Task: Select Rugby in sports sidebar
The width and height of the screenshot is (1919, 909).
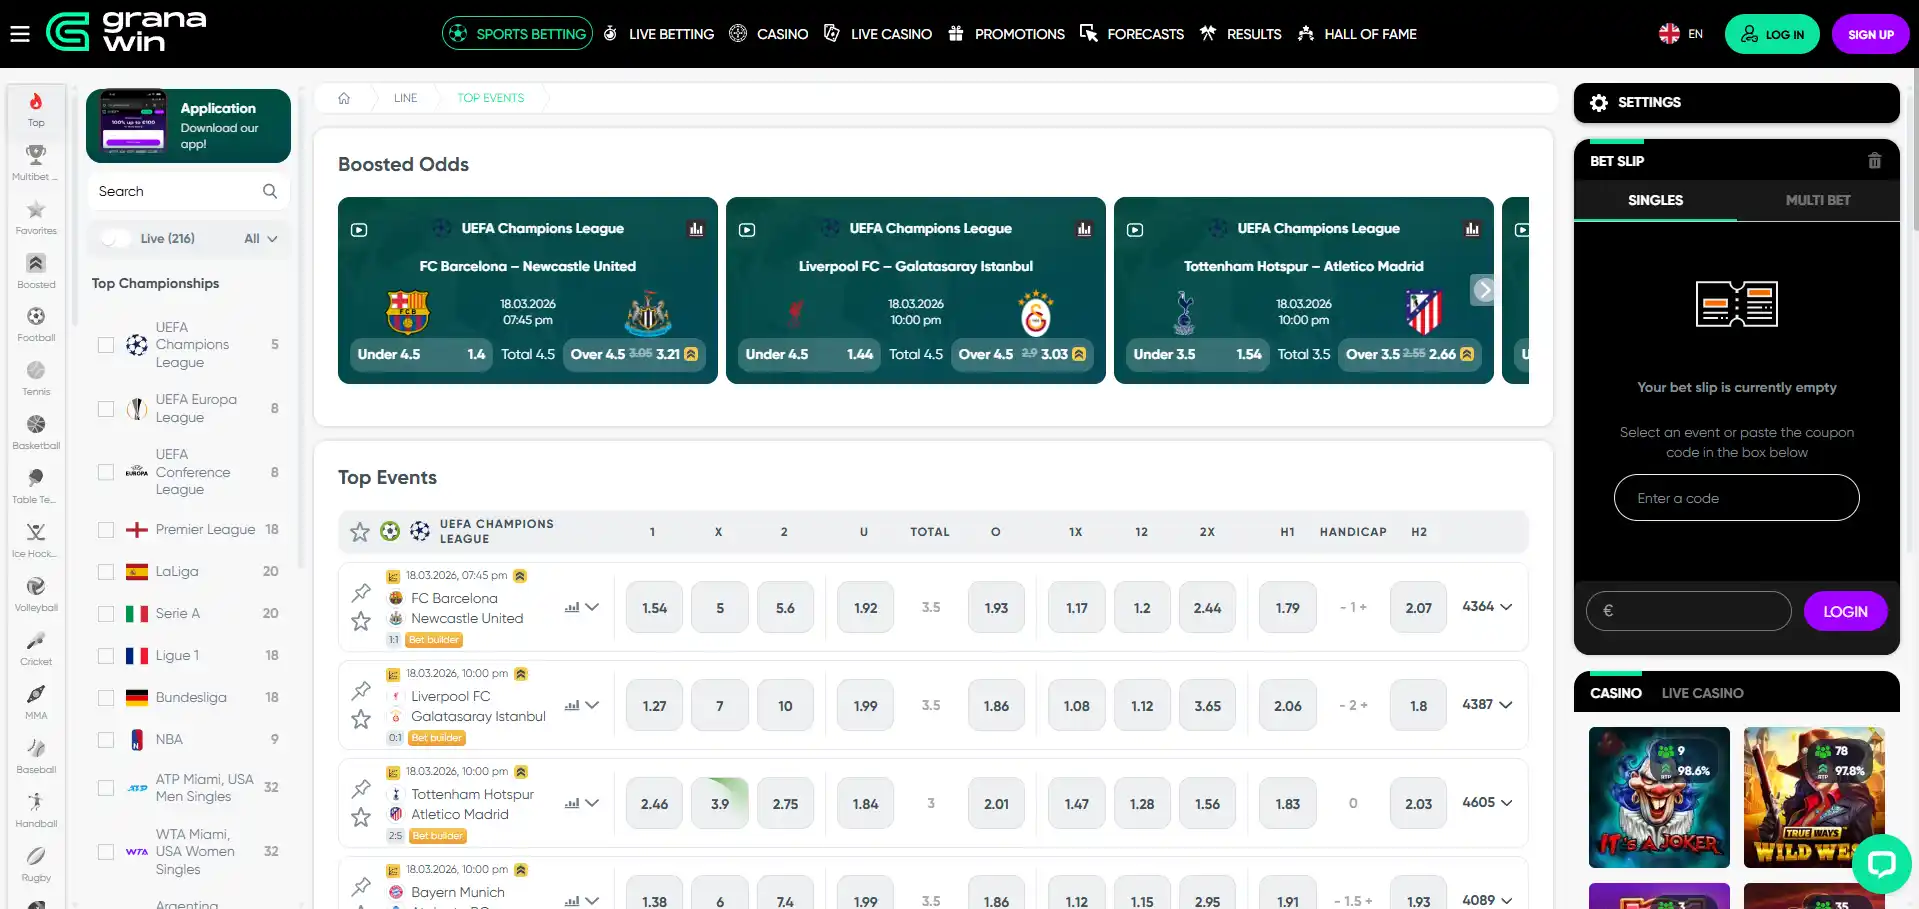Action: coord(36,864)
